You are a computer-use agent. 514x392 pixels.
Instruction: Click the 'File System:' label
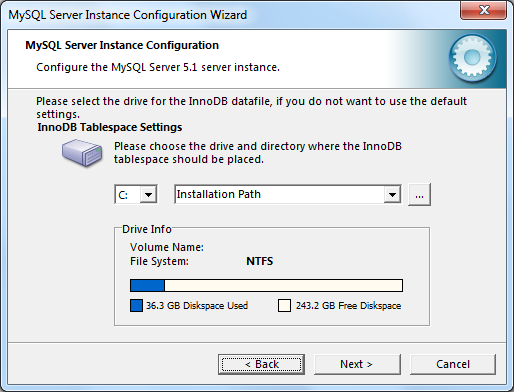click(x=159, y=261)
